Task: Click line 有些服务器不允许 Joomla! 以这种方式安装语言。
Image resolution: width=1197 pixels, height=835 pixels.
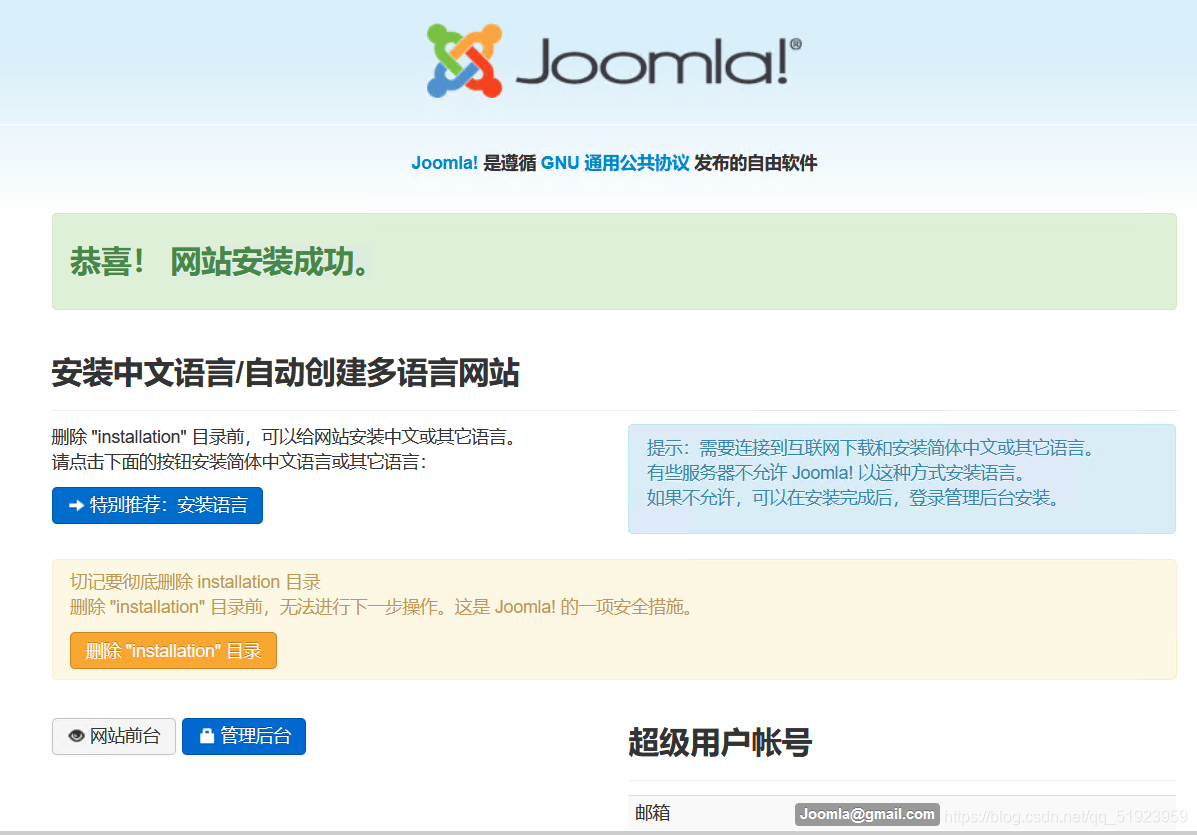Action: (x=838, y=473)
